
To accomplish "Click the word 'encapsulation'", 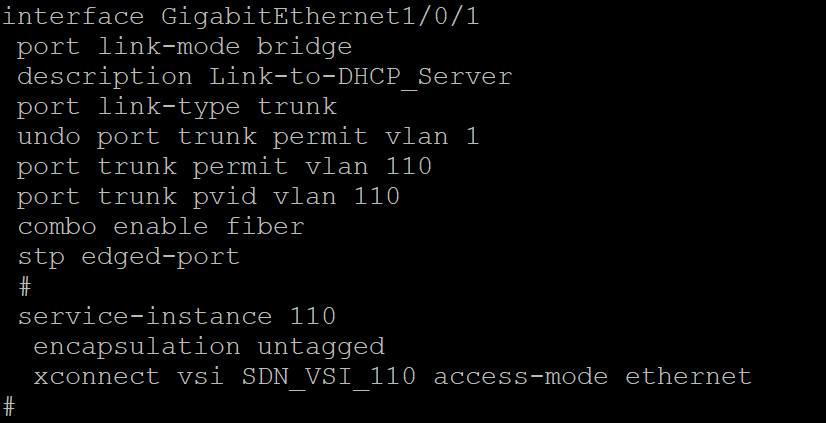I will (136, 347).
